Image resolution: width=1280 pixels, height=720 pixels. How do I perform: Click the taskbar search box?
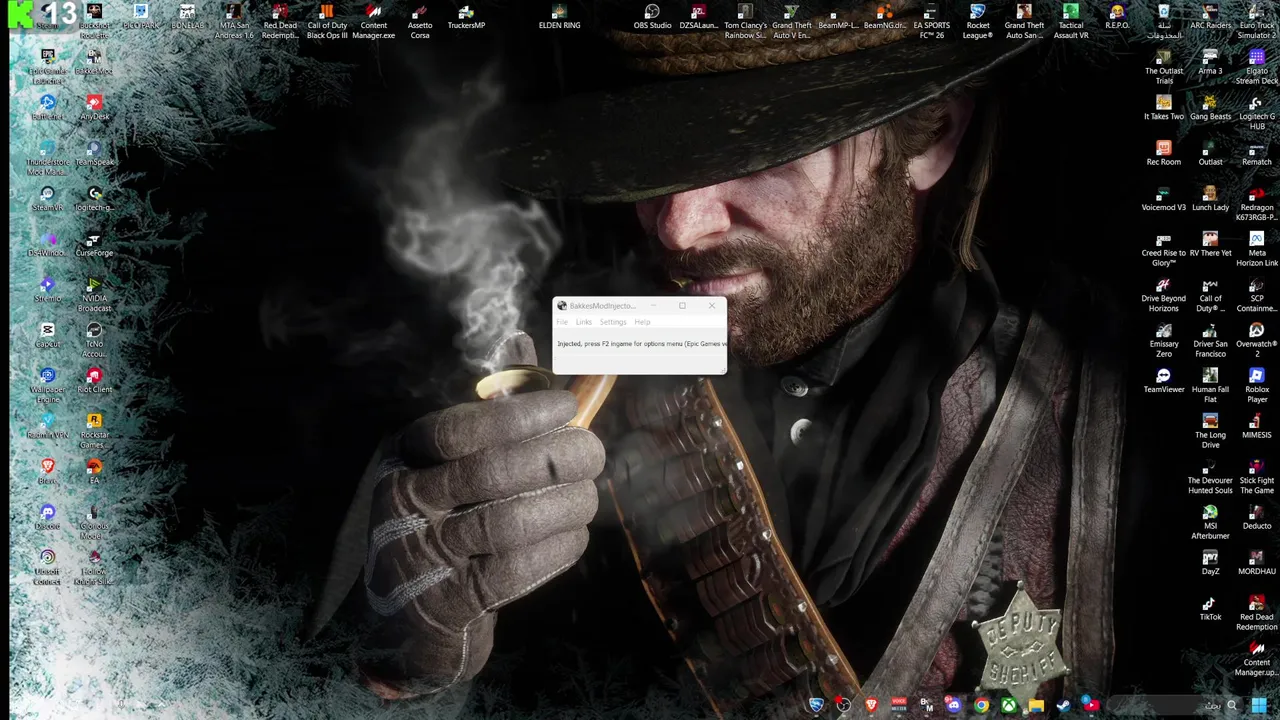click(x=1175, y=706)
